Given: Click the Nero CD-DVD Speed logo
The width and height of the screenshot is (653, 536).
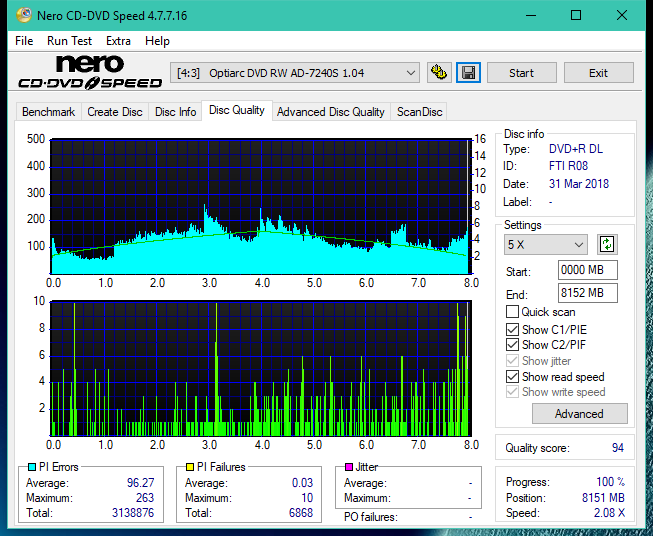Looking at the screenshot, I should [90, 73].
